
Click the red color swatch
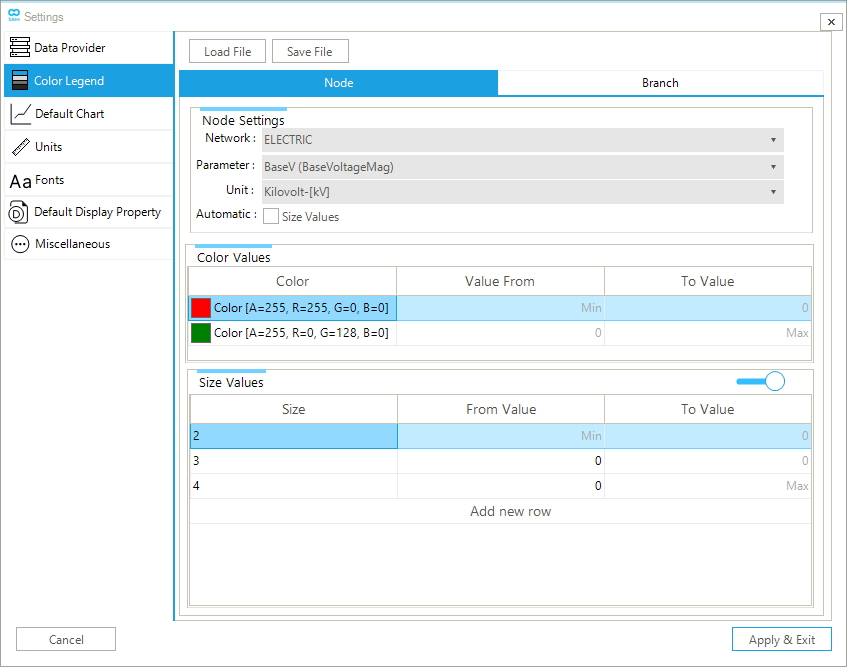pos(201,308)
